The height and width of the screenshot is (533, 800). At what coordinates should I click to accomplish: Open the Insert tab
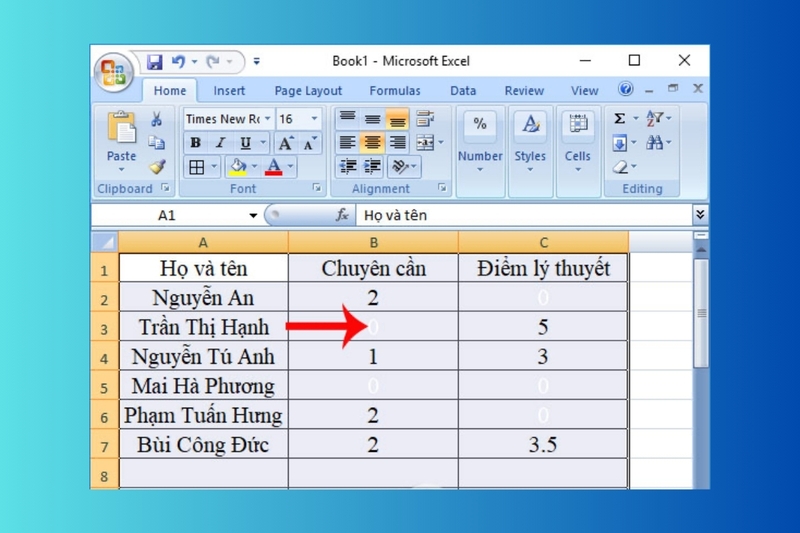pyautogui.click(x=229, y=91)
